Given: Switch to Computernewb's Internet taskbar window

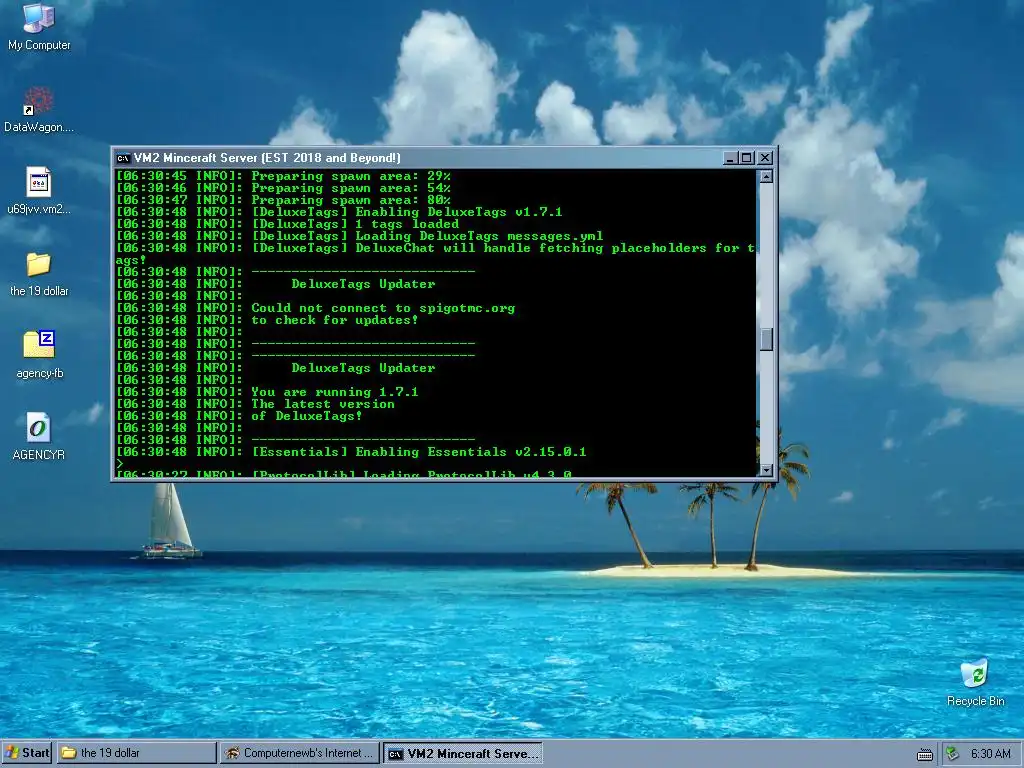Looking at the screenshot, I should point(300,753).
